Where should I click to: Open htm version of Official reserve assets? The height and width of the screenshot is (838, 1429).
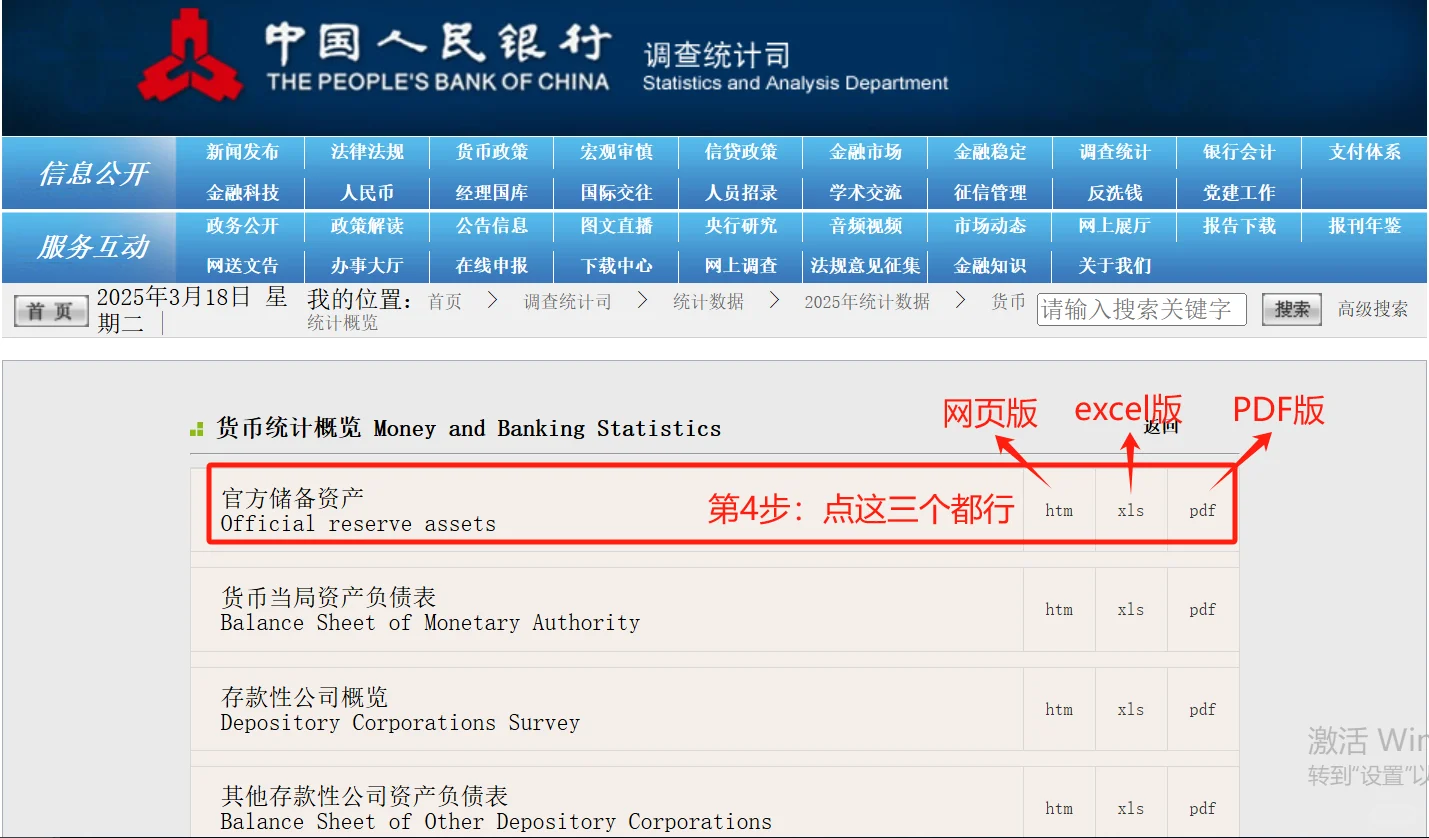(x=1059, y=510)
